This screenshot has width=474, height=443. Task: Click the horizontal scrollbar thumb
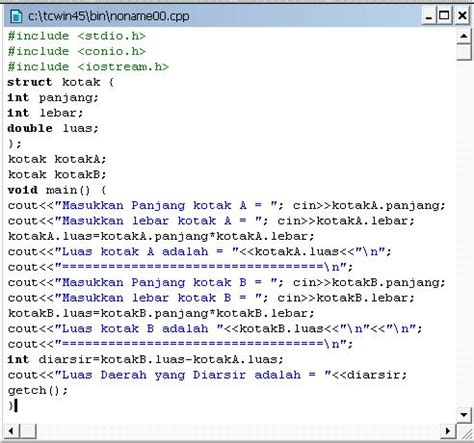[28, 431]
